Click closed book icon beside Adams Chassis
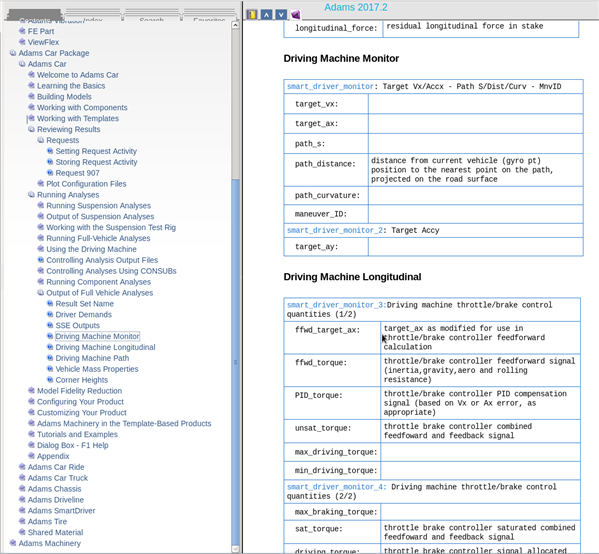The image size is (599, 554). click(x=22, y=489)
